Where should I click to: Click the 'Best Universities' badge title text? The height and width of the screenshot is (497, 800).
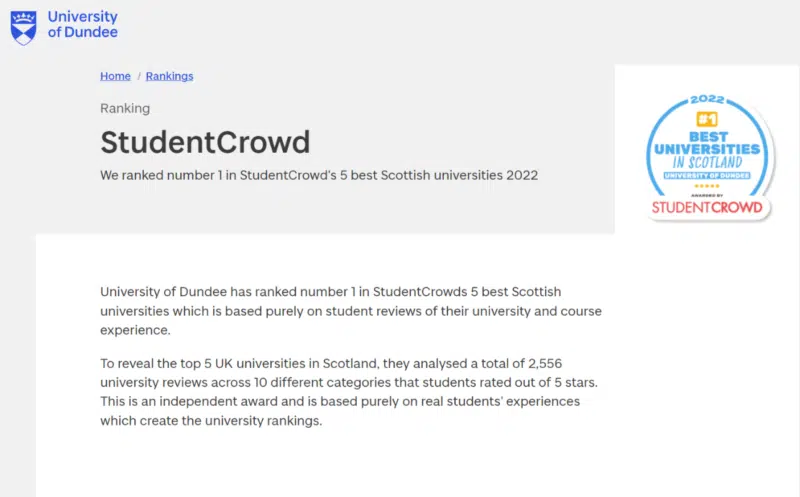pyautogui.click(x=707, y=141)
